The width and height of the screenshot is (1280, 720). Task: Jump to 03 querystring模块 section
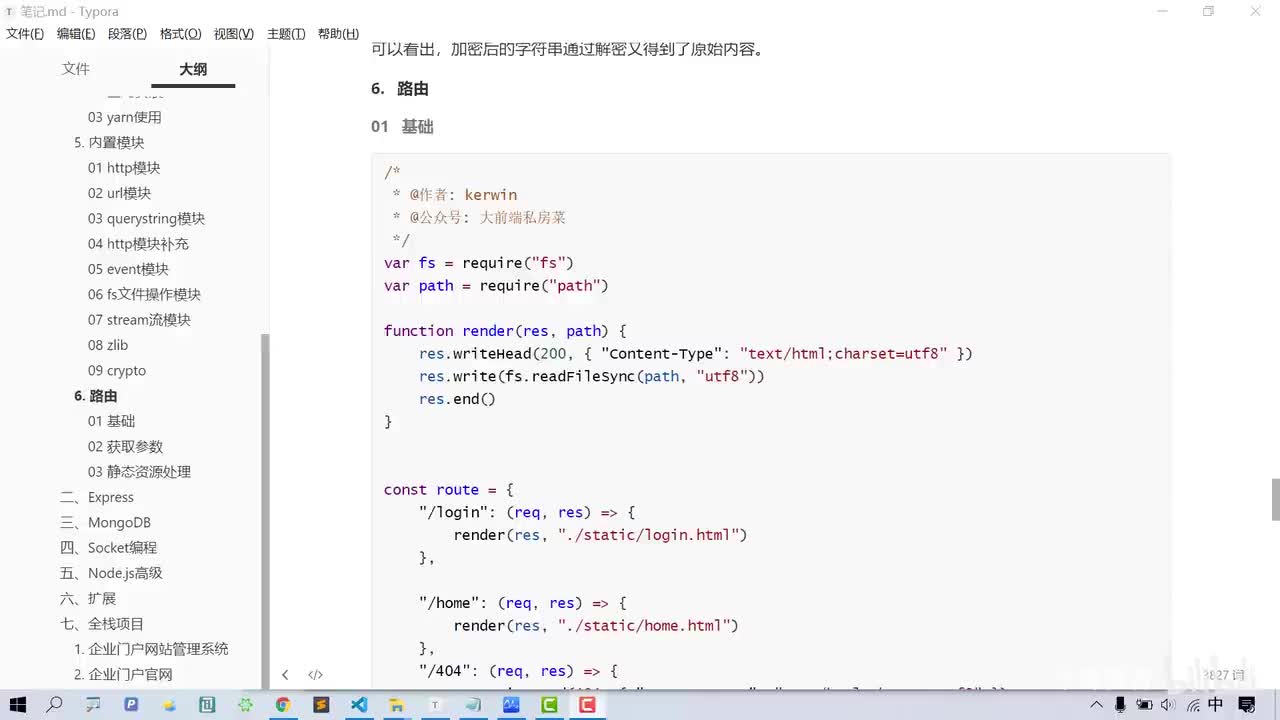(146, 218)
